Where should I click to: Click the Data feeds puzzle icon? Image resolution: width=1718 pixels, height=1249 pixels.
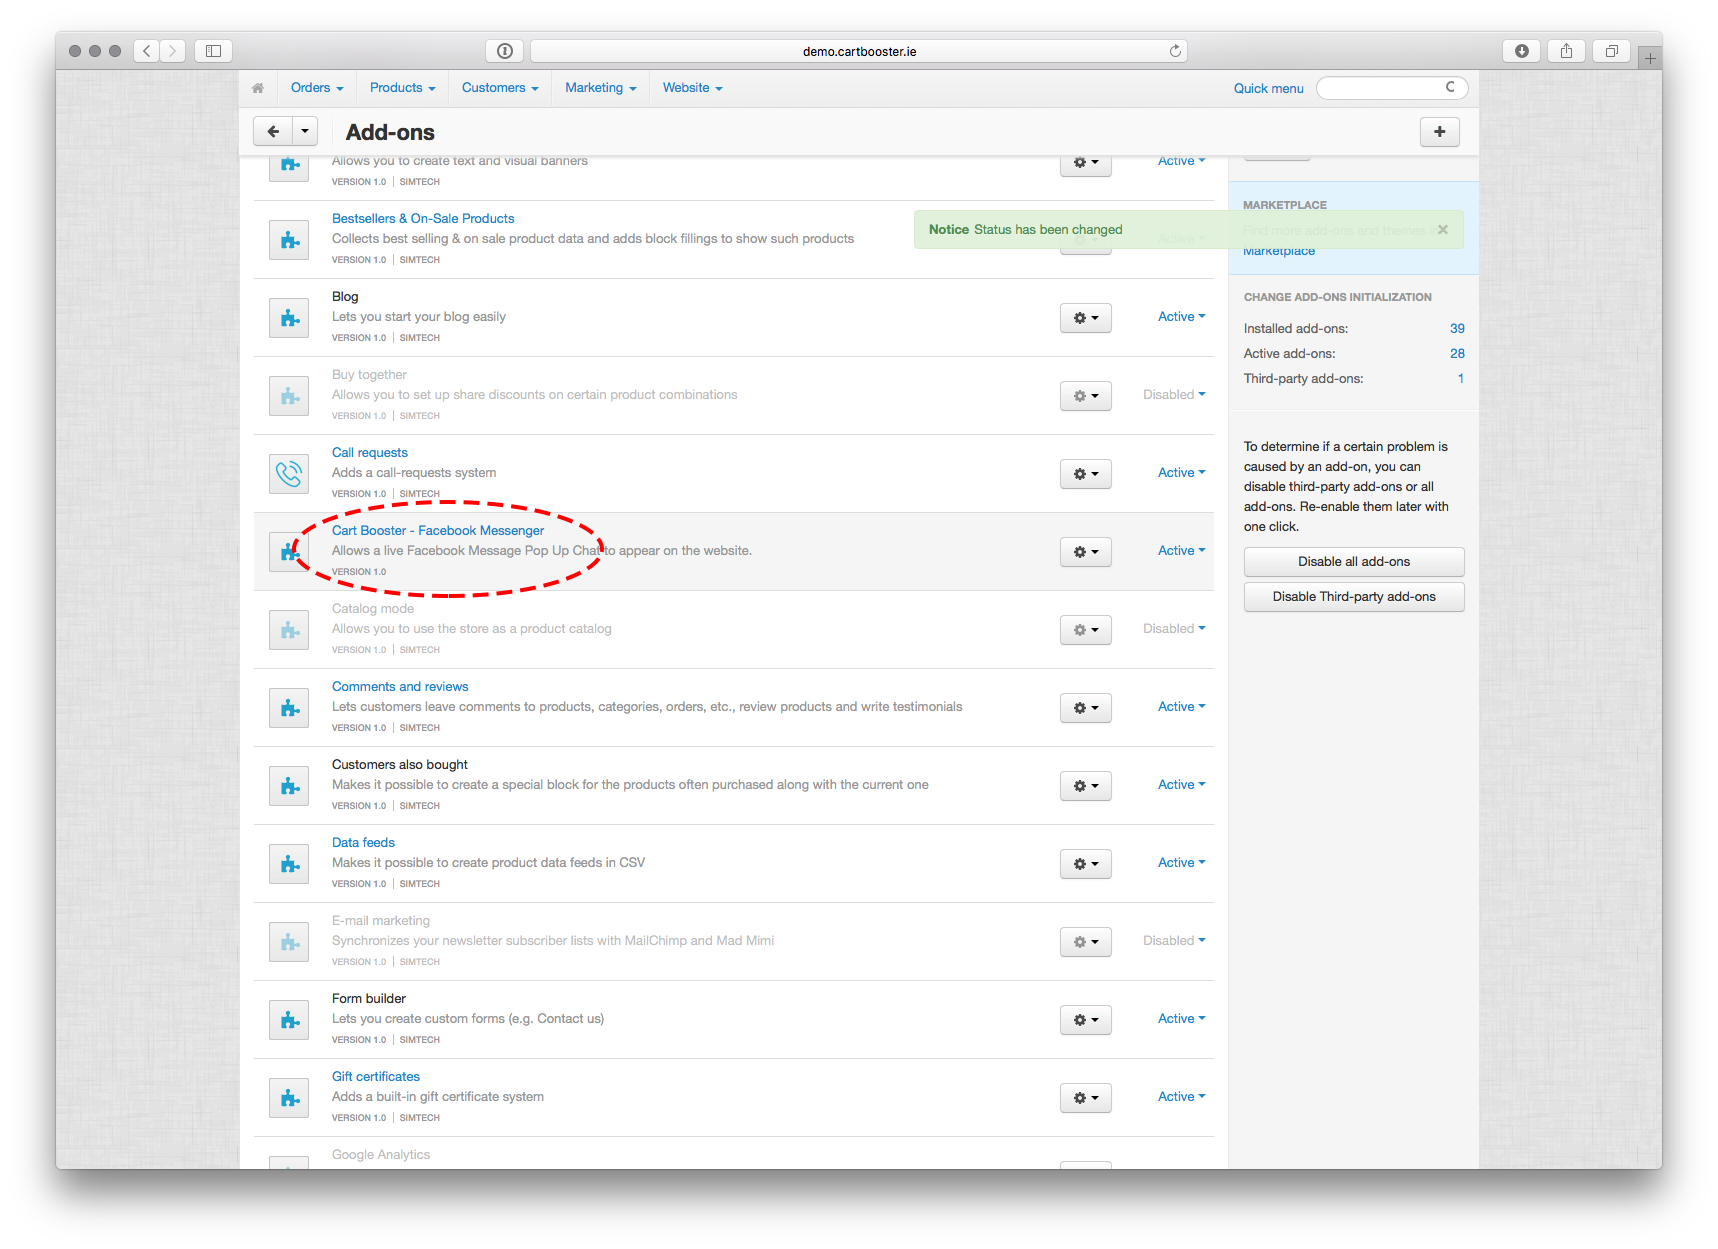point(289,864)
